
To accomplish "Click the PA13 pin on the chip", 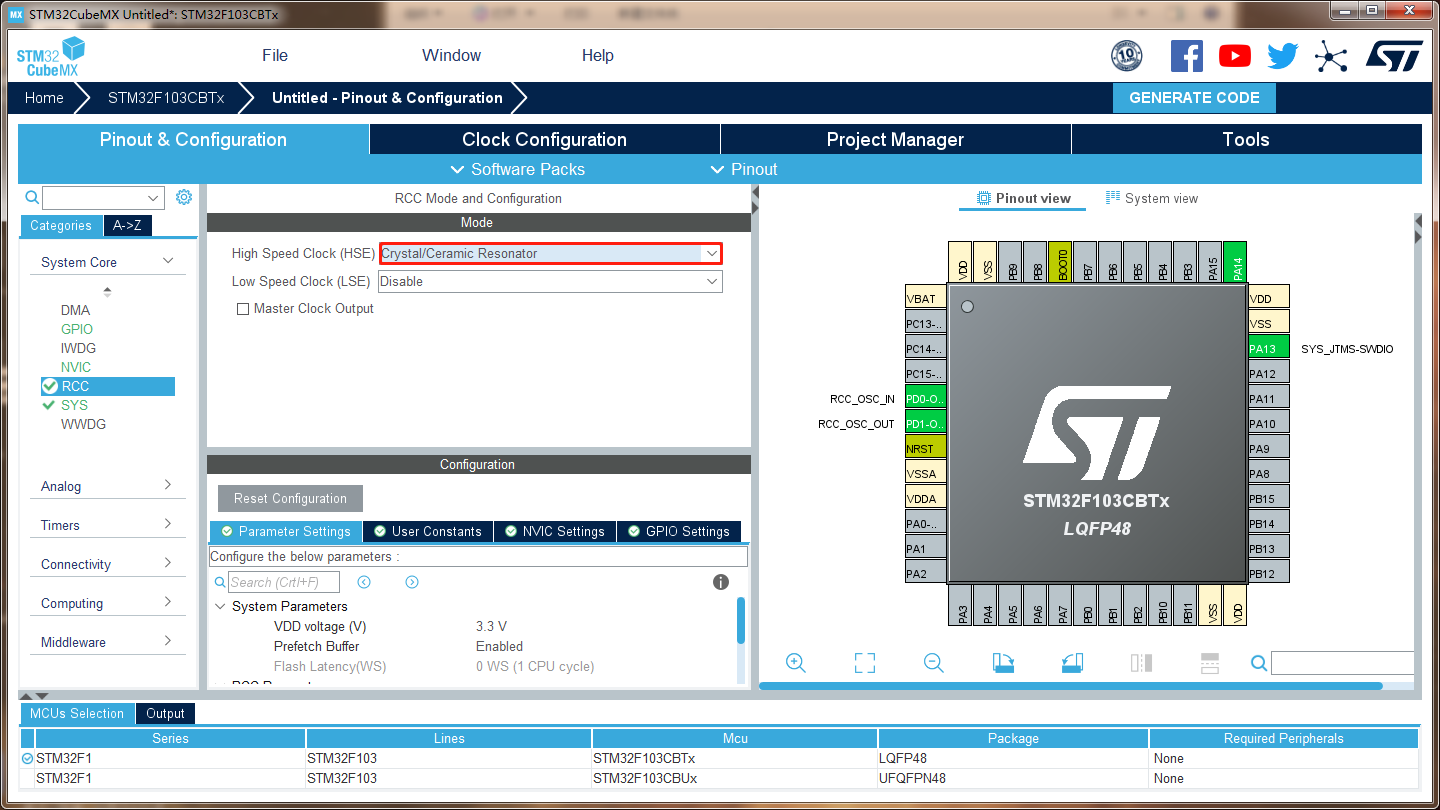I will (1268, 349).
